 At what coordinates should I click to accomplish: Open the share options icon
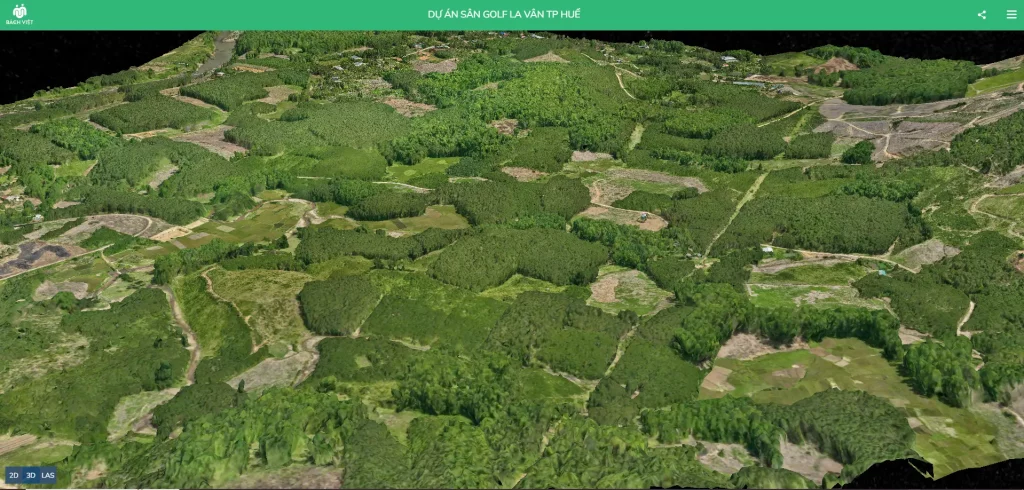tap(982, 15)
